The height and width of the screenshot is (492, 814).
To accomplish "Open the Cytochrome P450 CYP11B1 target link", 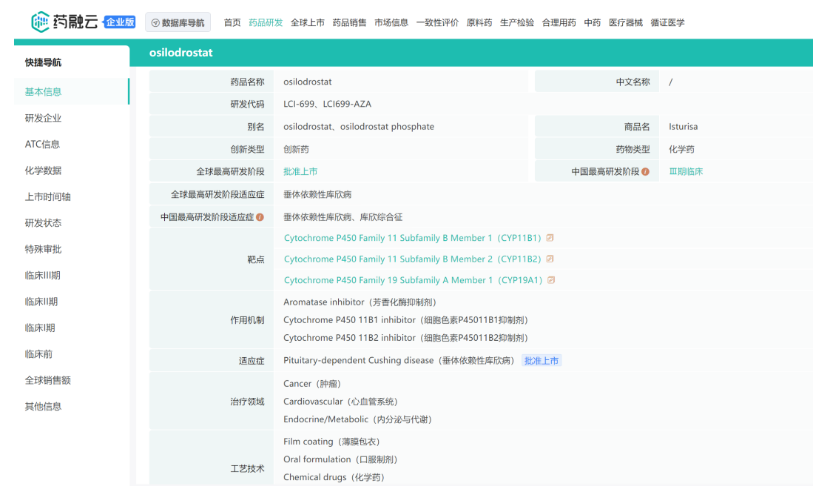I will (x=412, y=238).
